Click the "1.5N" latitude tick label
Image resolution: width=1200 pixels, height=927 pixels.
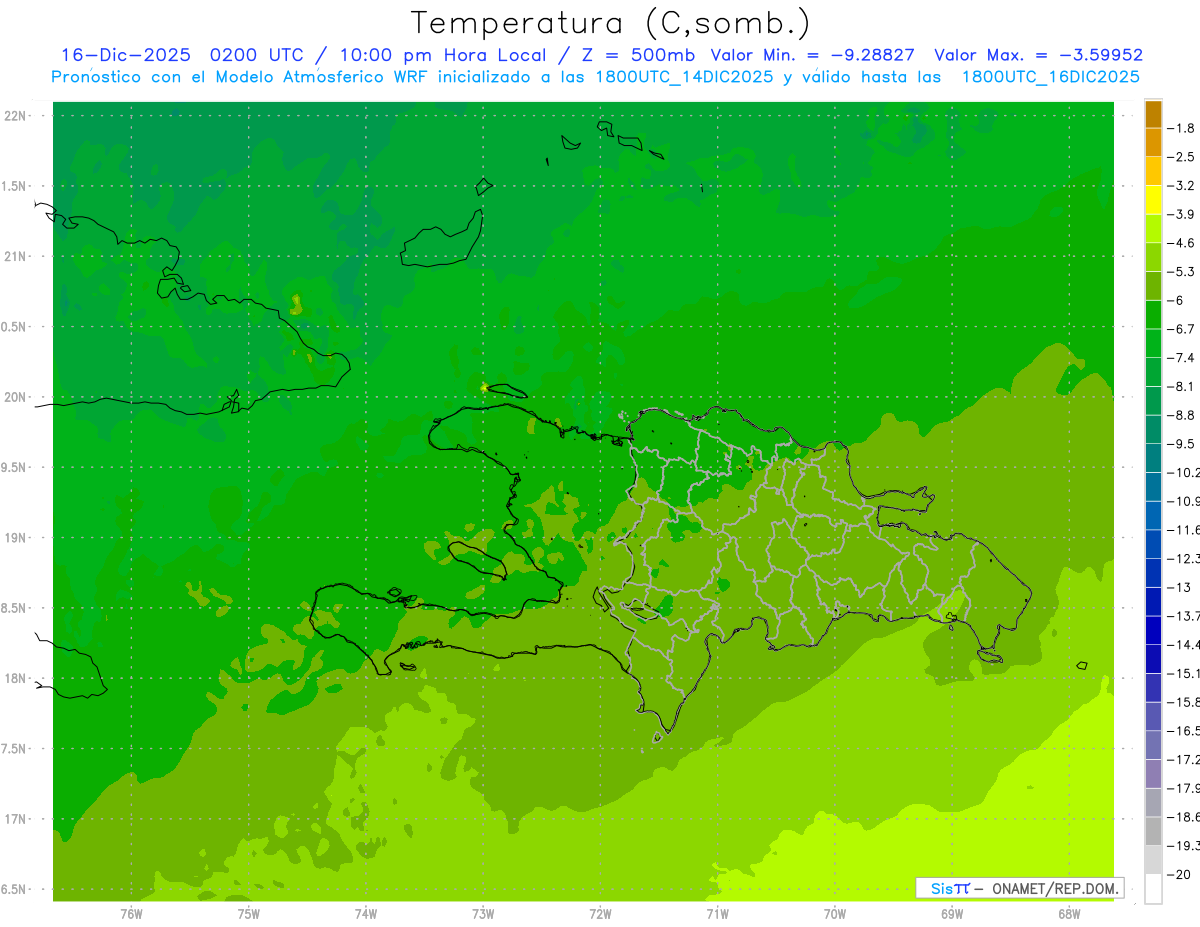(15, 187)
